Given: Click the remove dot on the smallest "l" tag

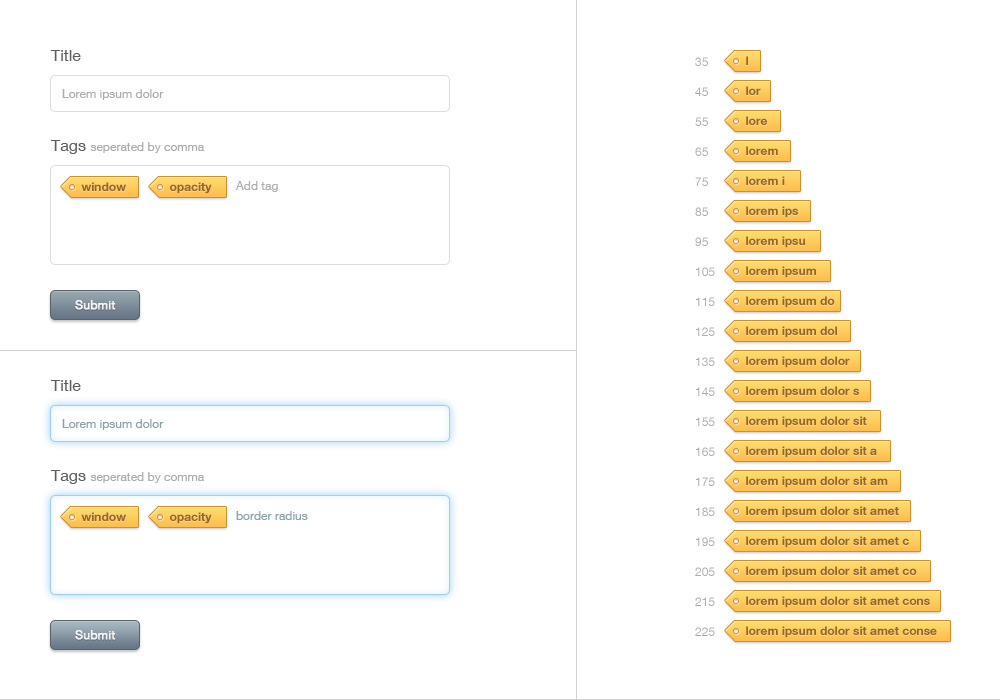Looking at the screenshot, I should (736, 61).
